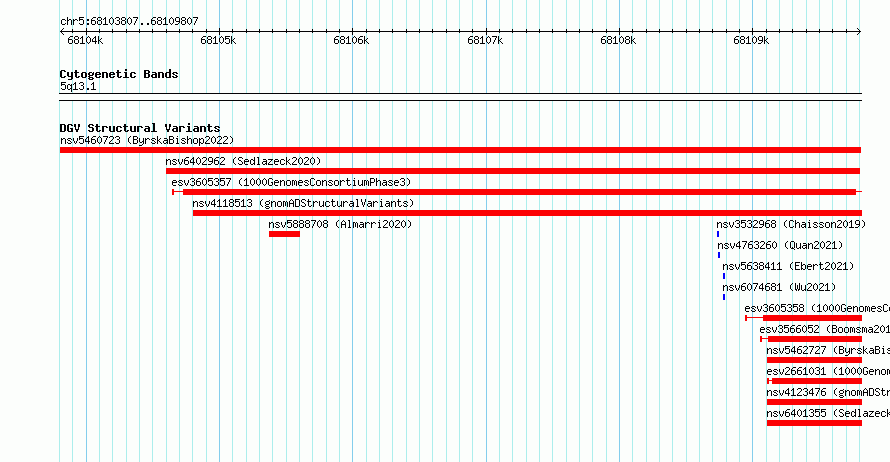Click the short red bar of nsv5888708
The width and height of the screenshot is (890, 462).
pyautogui.click(x=284, y=234)
